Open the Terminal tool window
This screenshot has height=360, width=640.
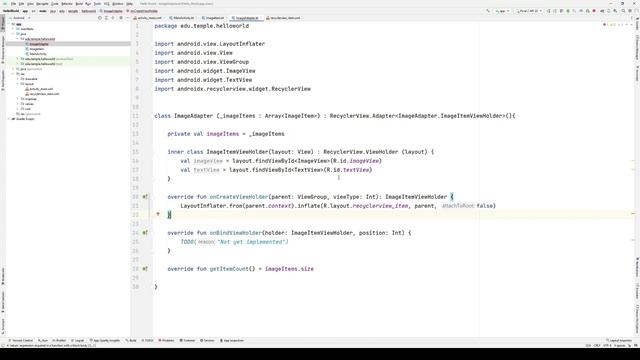tap(188, 340)
